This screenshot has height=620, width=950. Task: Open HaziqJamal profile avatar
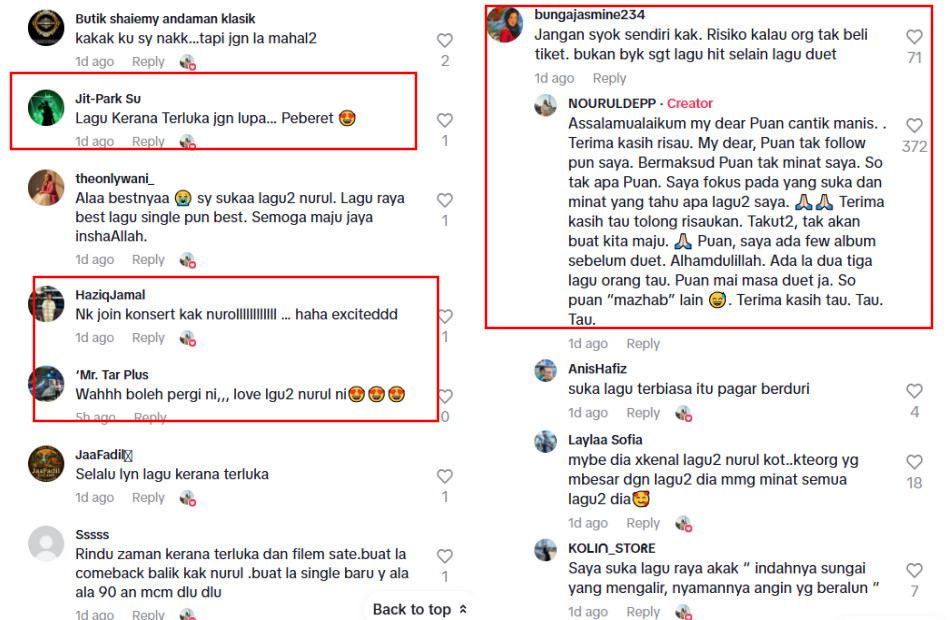click(x=47, y=304)
